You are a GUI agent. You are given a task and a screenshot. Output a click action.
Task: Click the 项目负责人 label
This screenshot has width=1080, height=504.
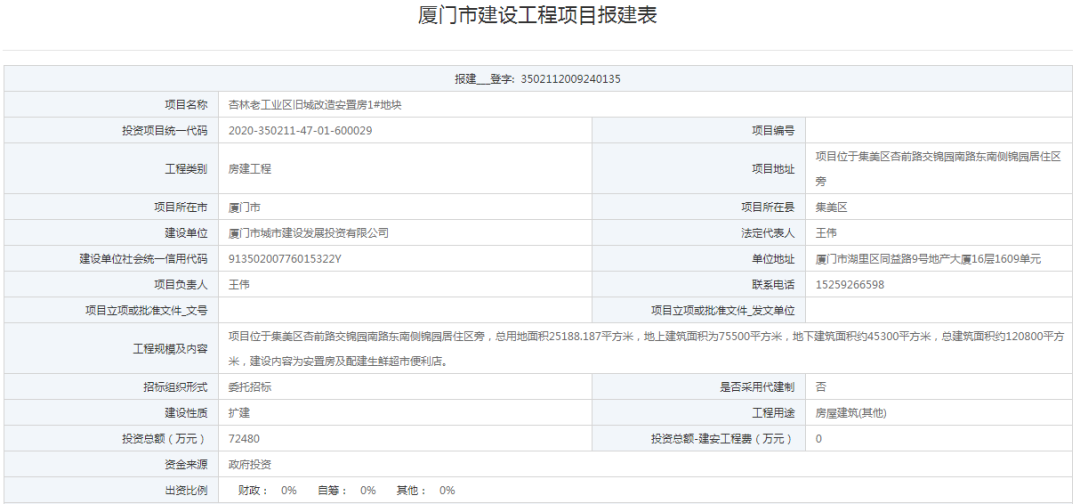(x=180, y=284)
